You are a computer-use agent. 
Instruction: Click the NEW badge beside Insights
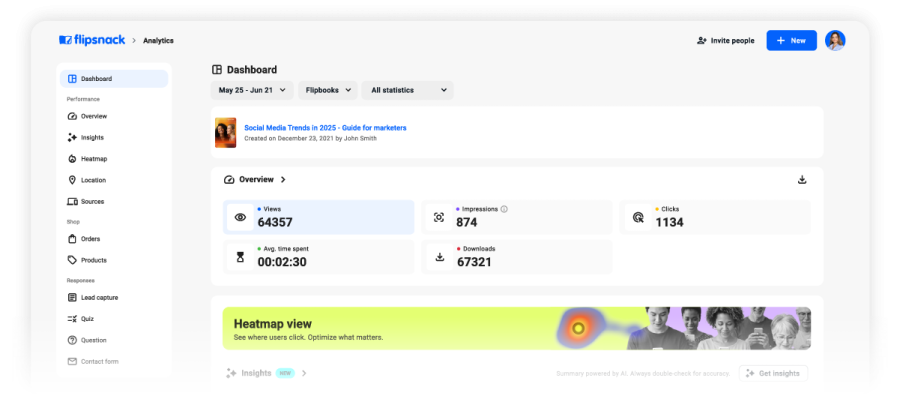(285, 373)
